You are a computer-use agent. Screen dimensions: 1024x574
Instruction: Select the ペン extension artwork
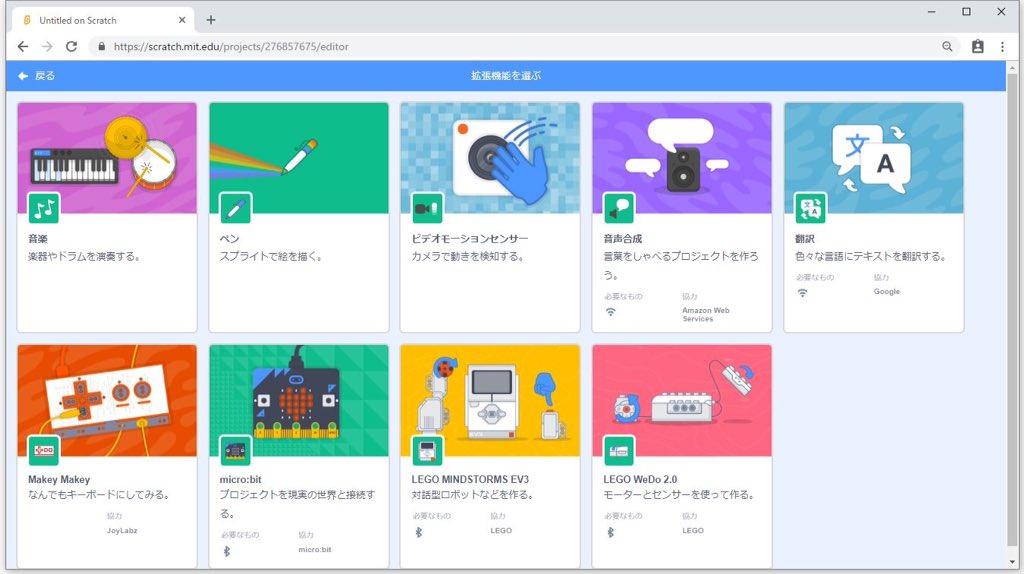click(x=299, y=158)
